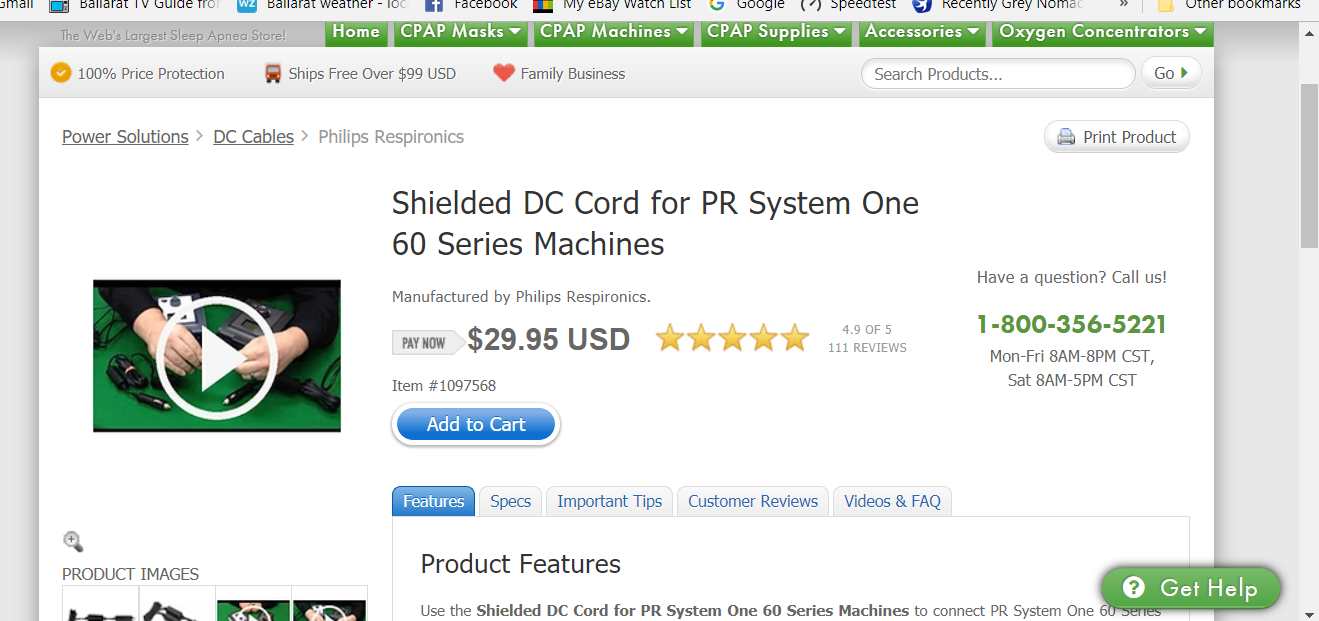Viewport: 1319px width, 621px height.
Task: Click the Get Help question mark icon
Action: [1133, 588]
